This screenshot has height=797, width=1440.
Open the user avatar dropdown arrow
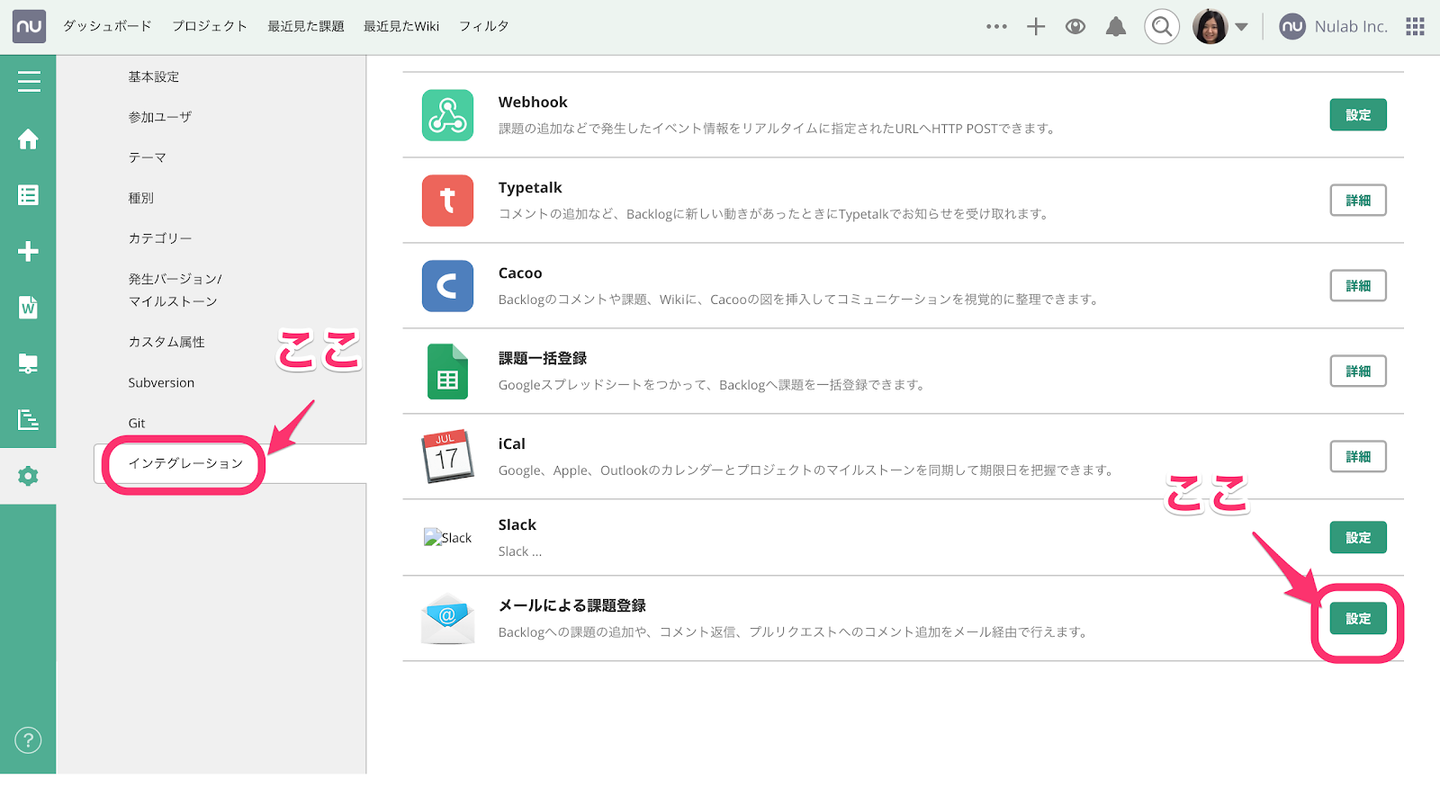[x=1241, y=27]
